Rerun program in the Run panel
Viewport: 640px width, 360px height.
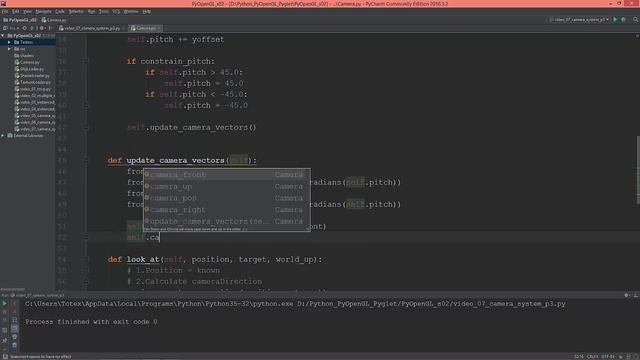4,304
